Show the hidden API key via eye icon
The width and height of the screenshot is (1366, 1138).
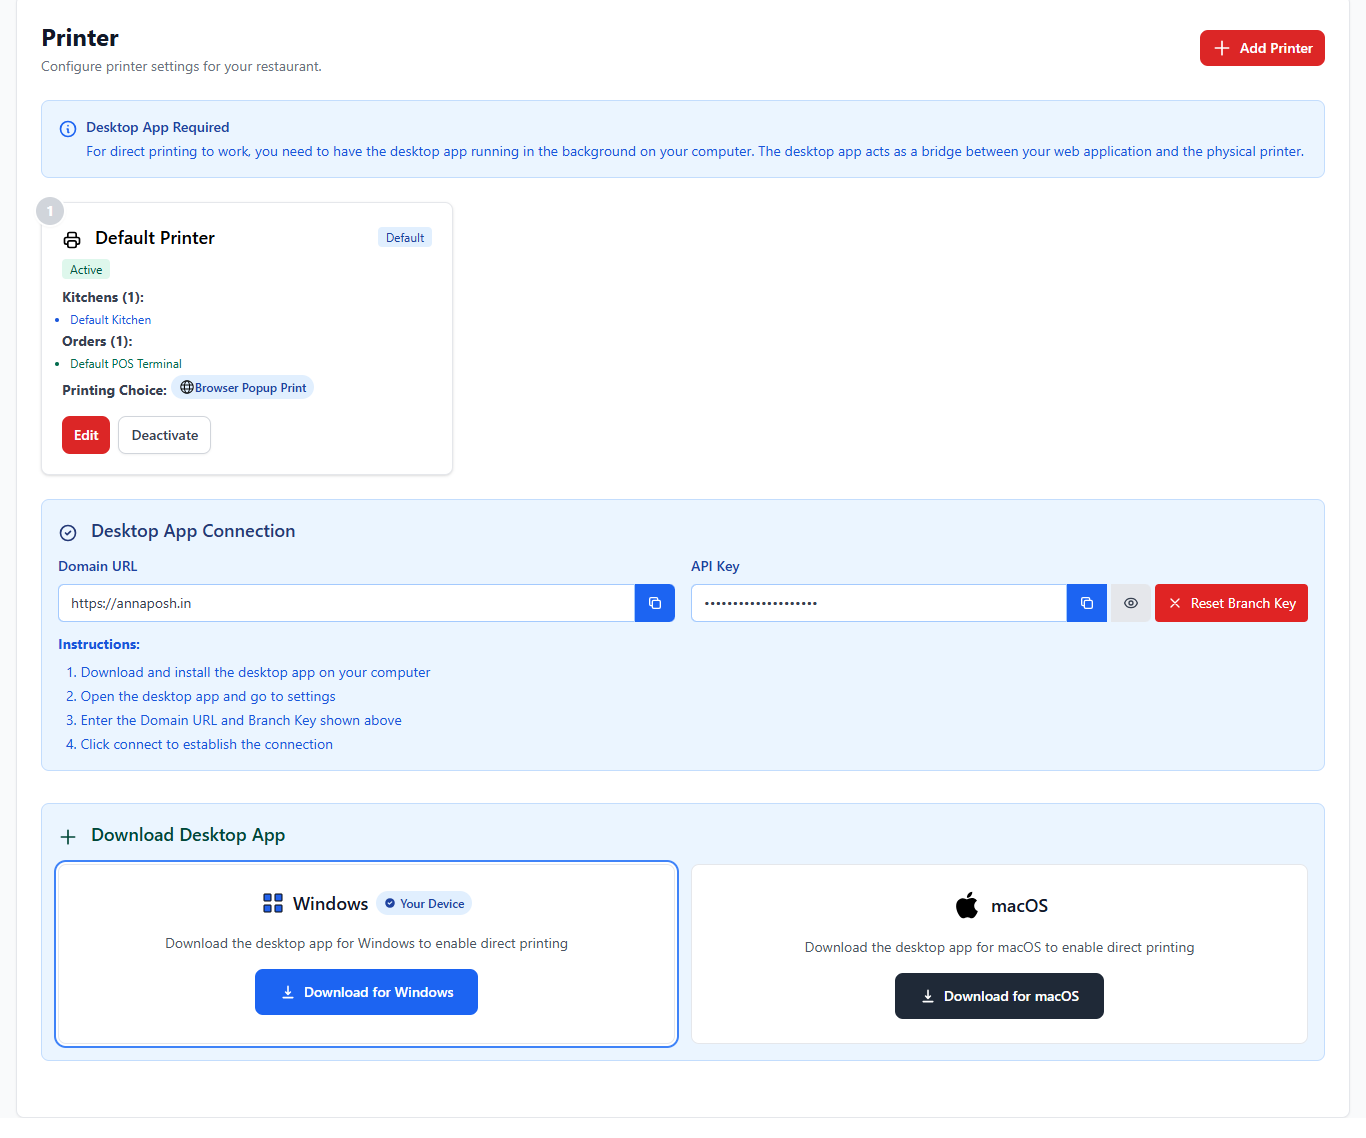pyautogui.click(x=1131, y=603)
